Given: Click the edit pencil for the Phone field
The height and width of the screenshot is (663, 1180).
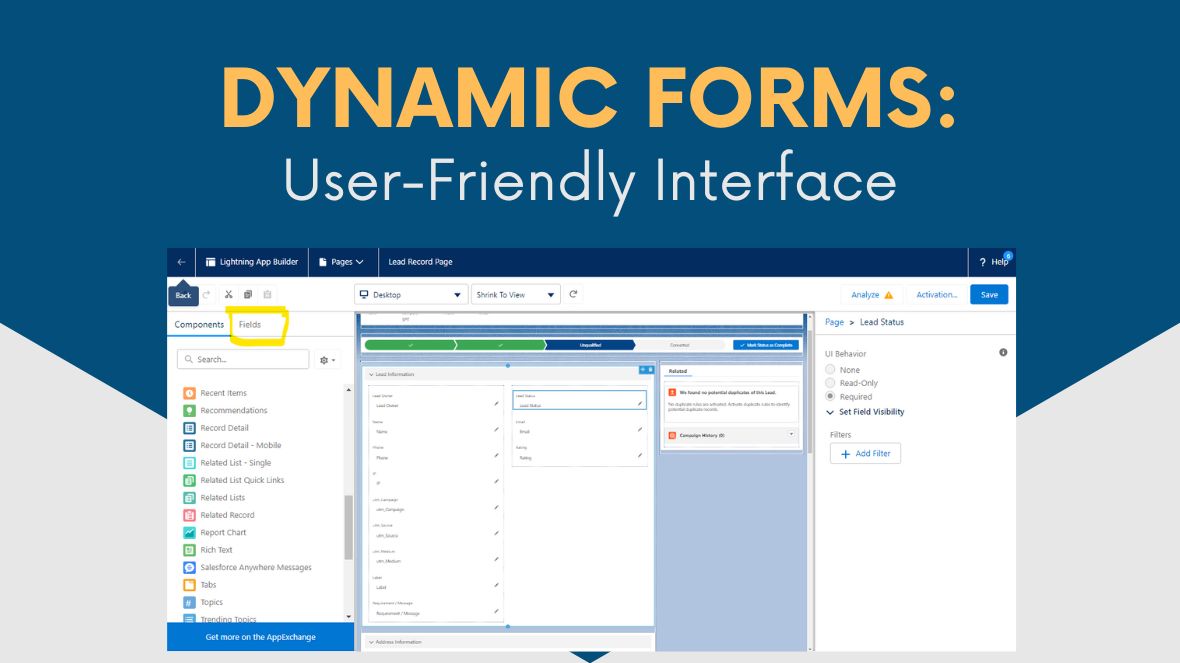Looking at the screenshot, I should coord(496,455).
